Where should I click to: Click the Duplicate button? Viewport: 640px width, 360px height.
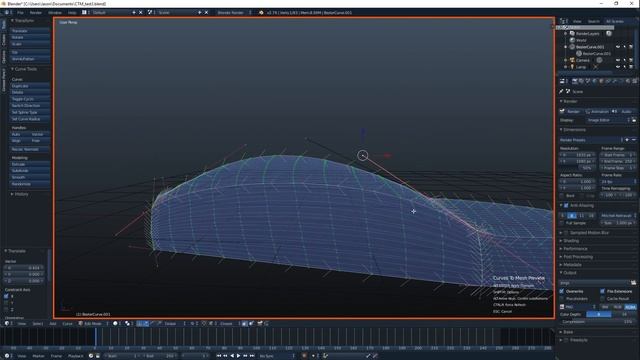pos(30,86)
